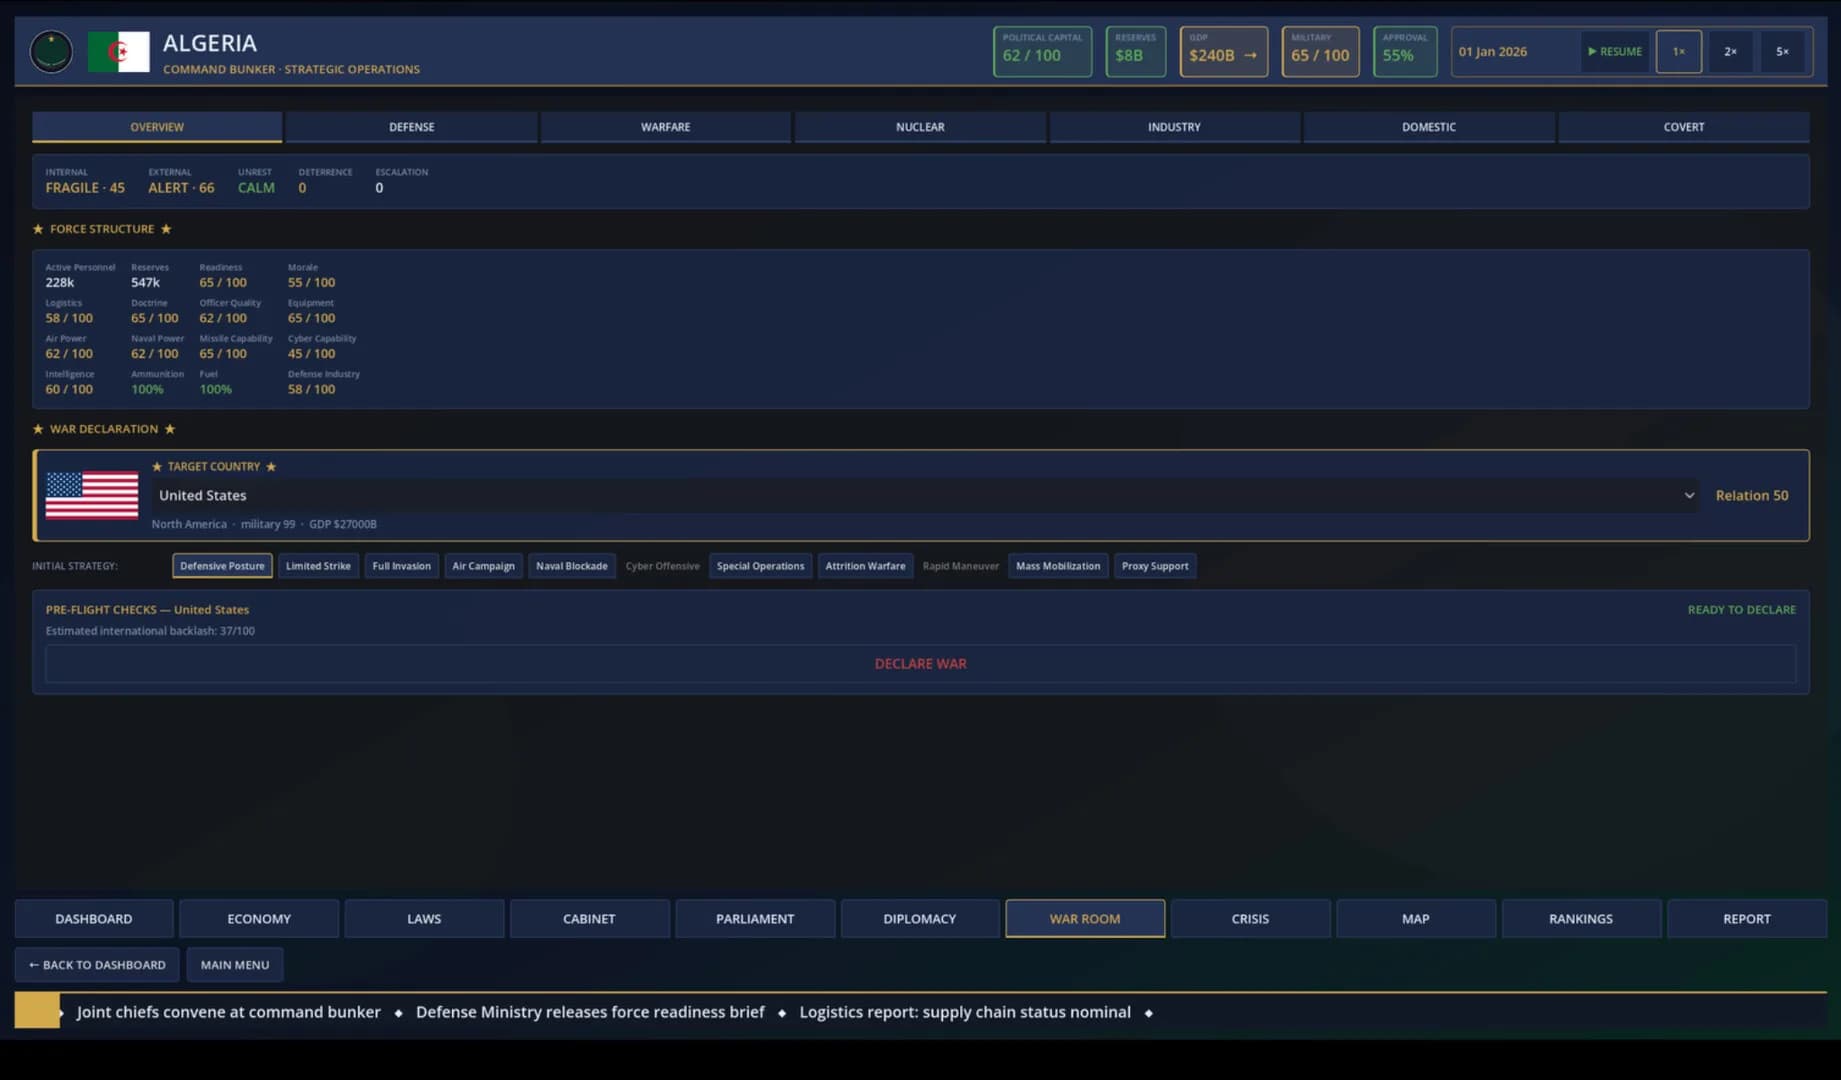Click the Reserves $8B indicator
Viewport: 1841px width, 1080px height.
point(1135,52)
